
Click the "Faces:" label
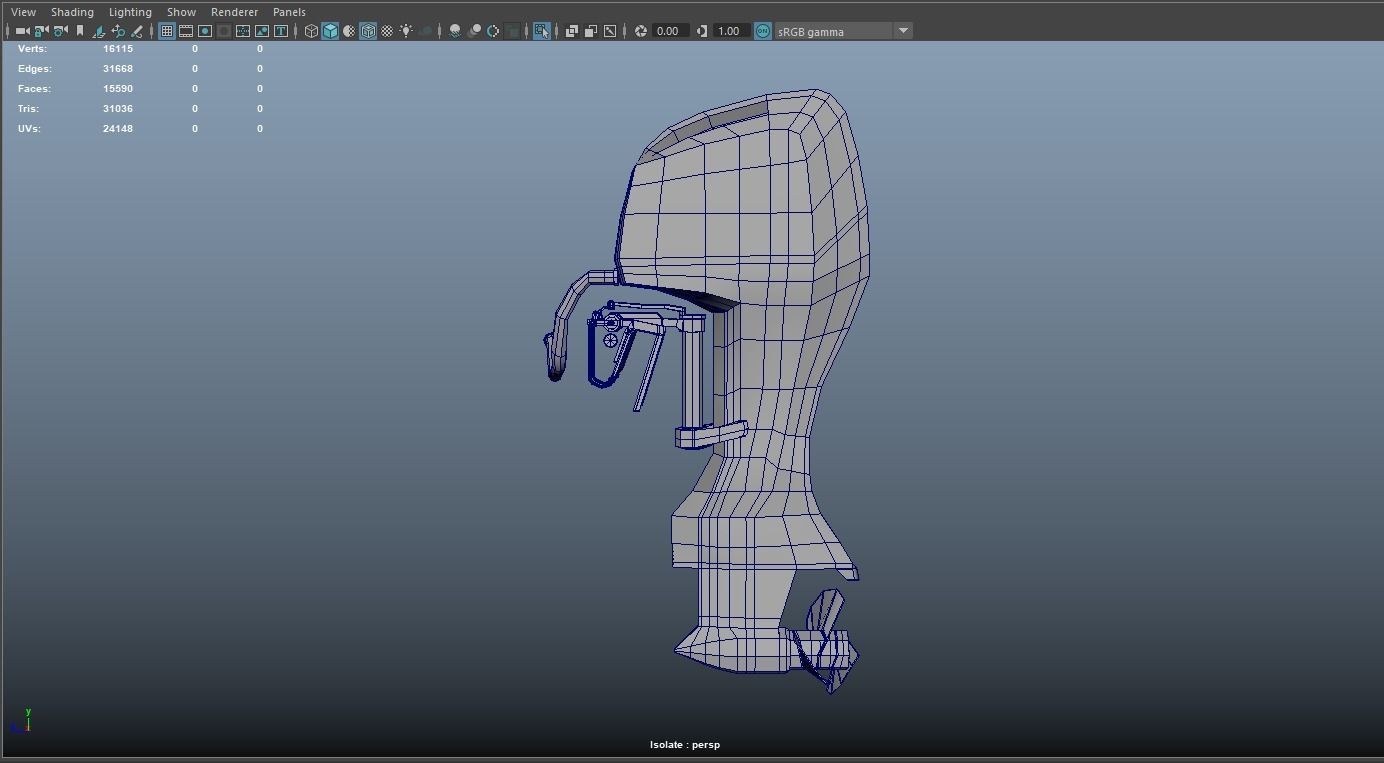(35, 88)
